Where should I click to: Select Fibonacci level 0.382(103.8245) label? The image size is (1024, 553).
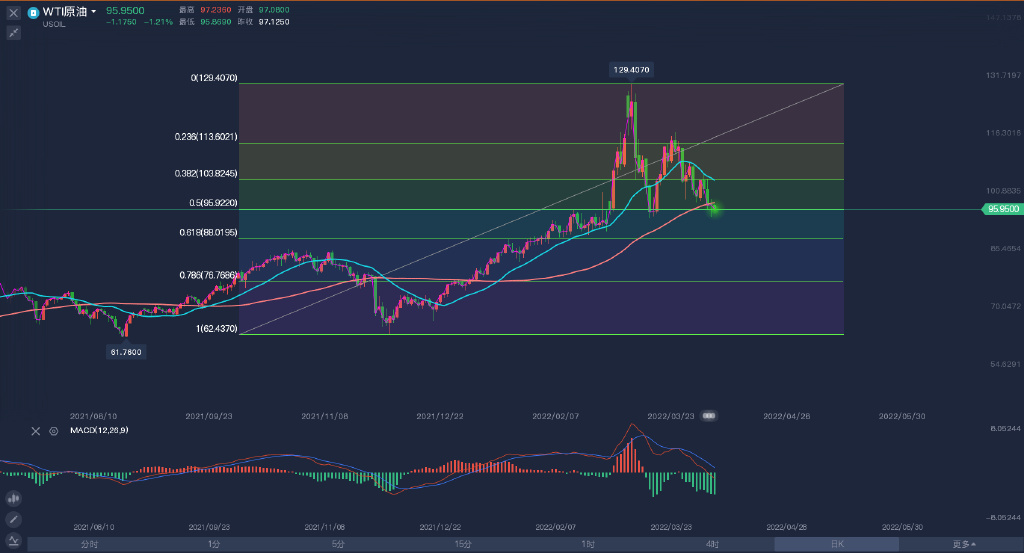tap(206, 174)
